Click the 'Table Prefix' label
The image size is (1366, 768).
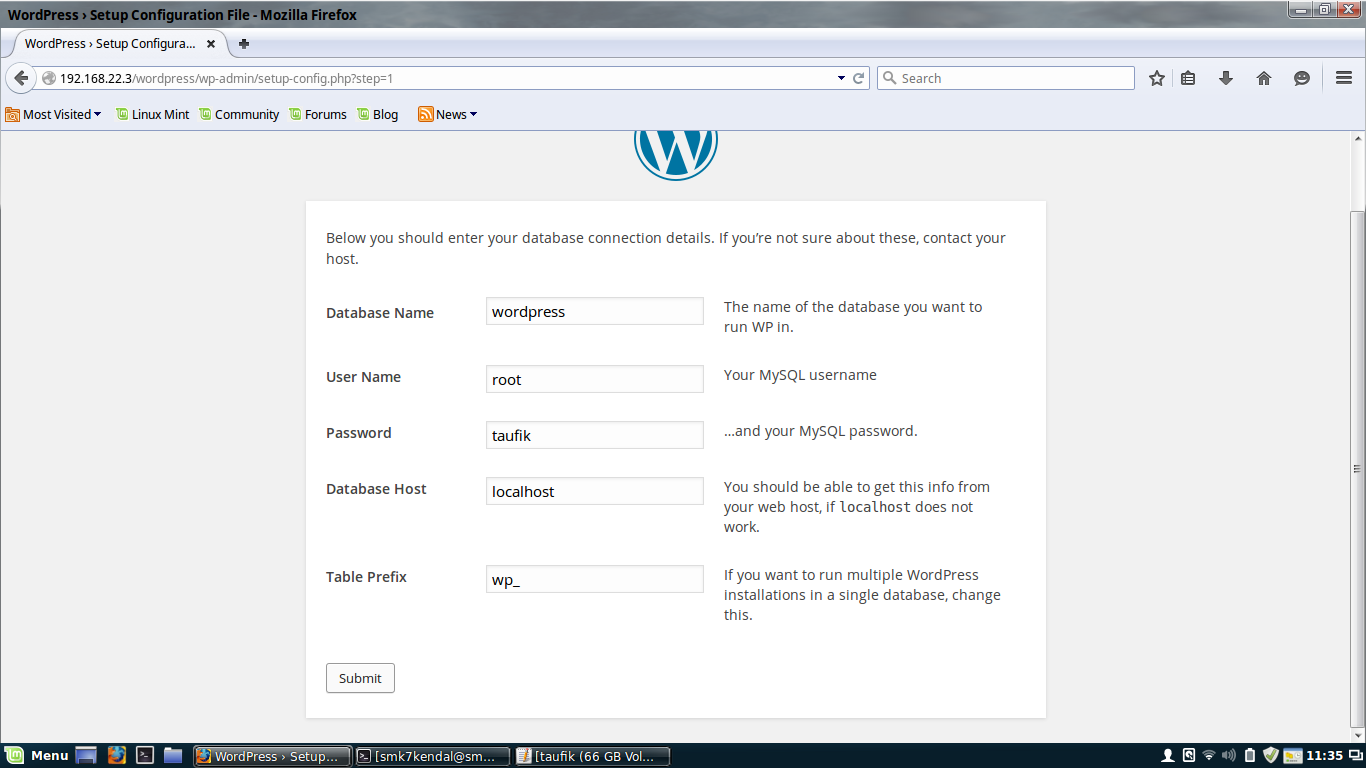coord(366,577)
